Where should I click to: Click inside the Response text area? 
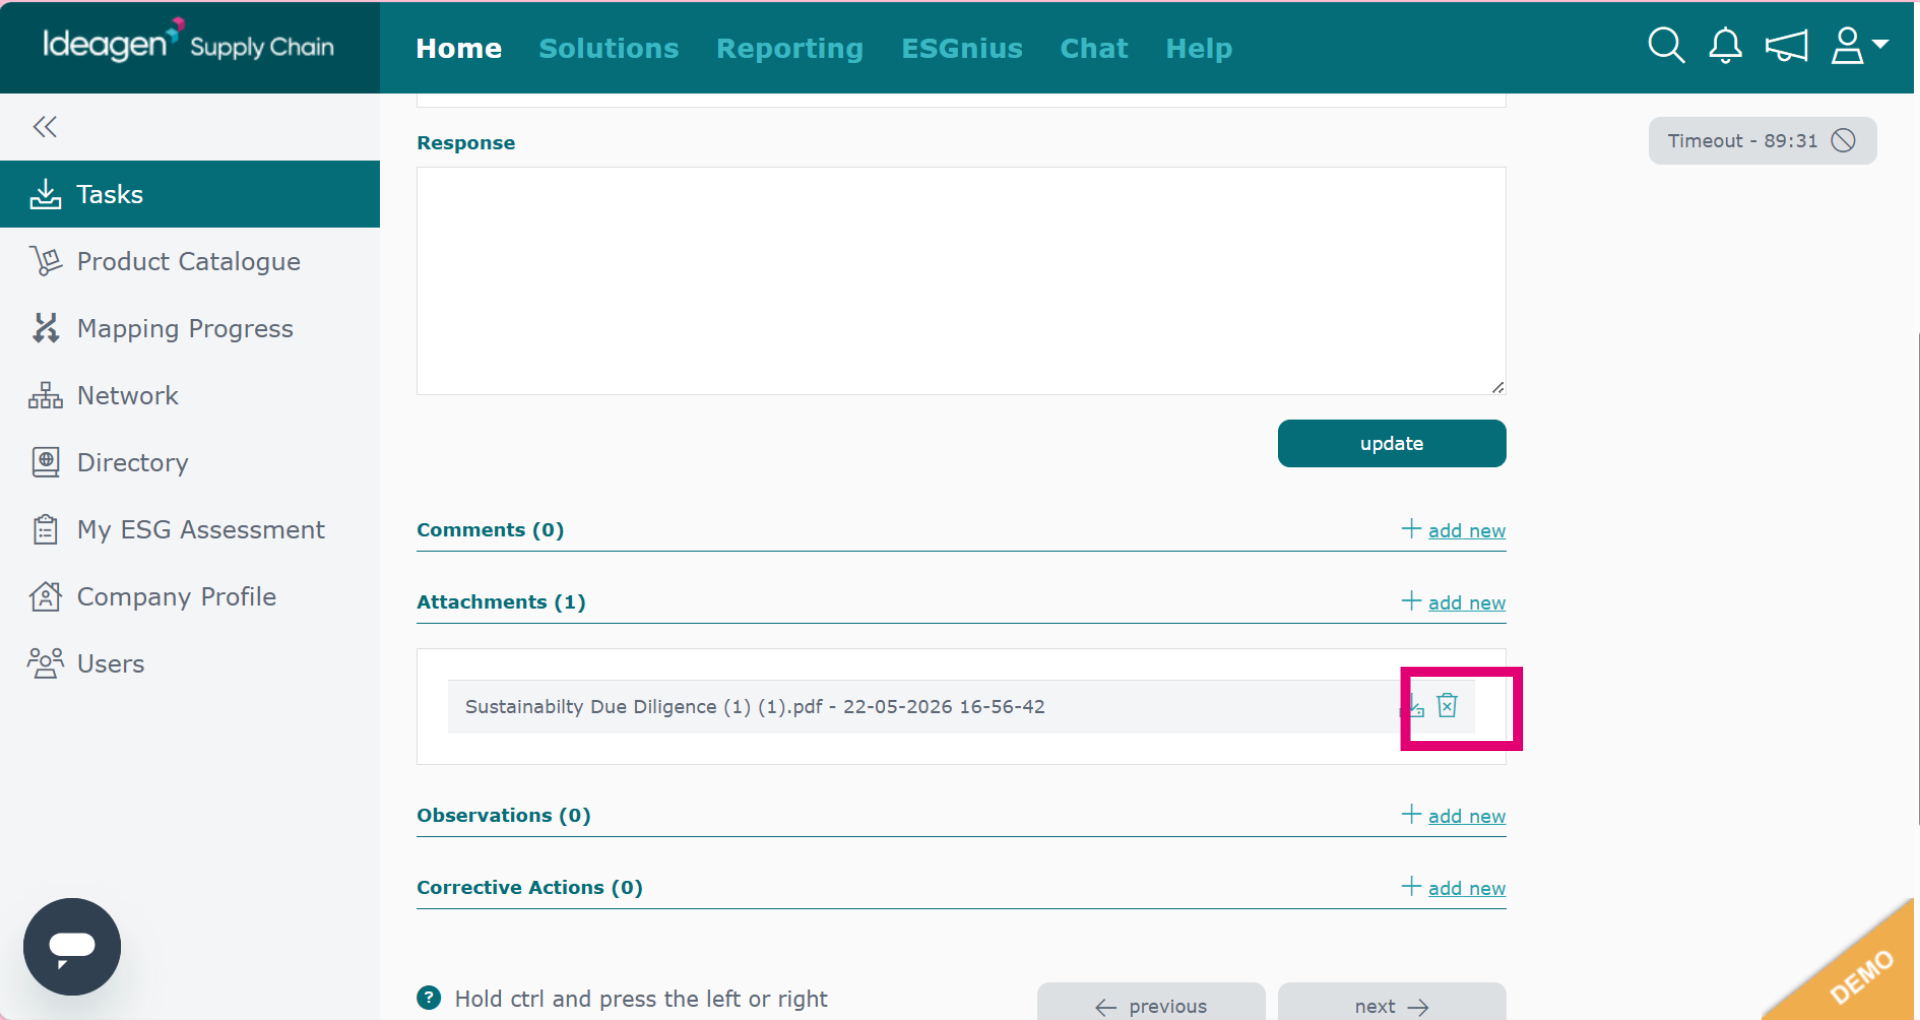tap(961, 281)
